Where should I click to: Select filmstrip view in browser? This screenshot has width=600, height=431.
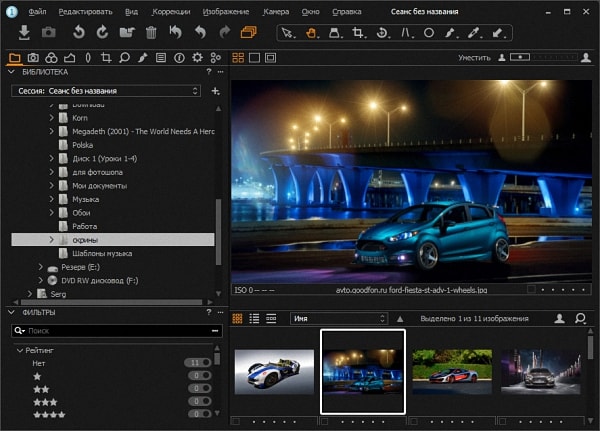click(x=271, y=318)
